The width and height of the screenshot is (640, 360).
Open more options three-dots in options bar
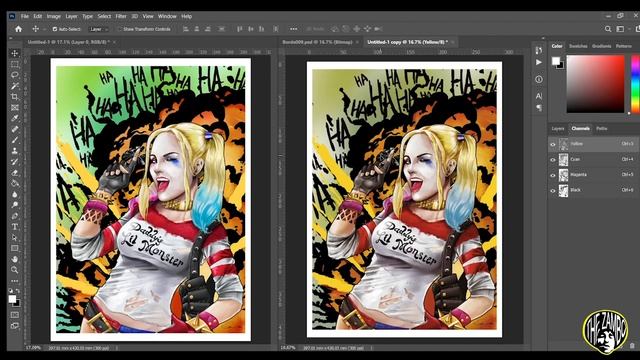coord(293,29)
